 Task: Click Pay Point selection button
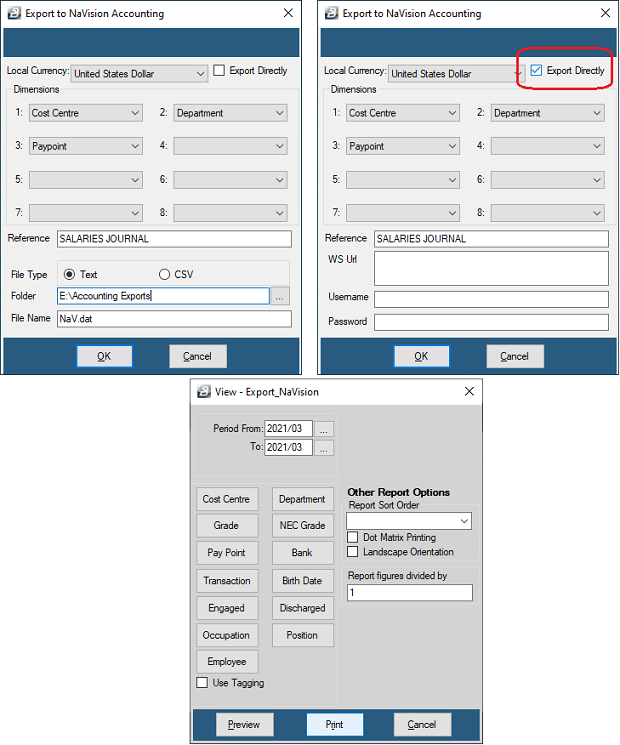tap(227, 553)
